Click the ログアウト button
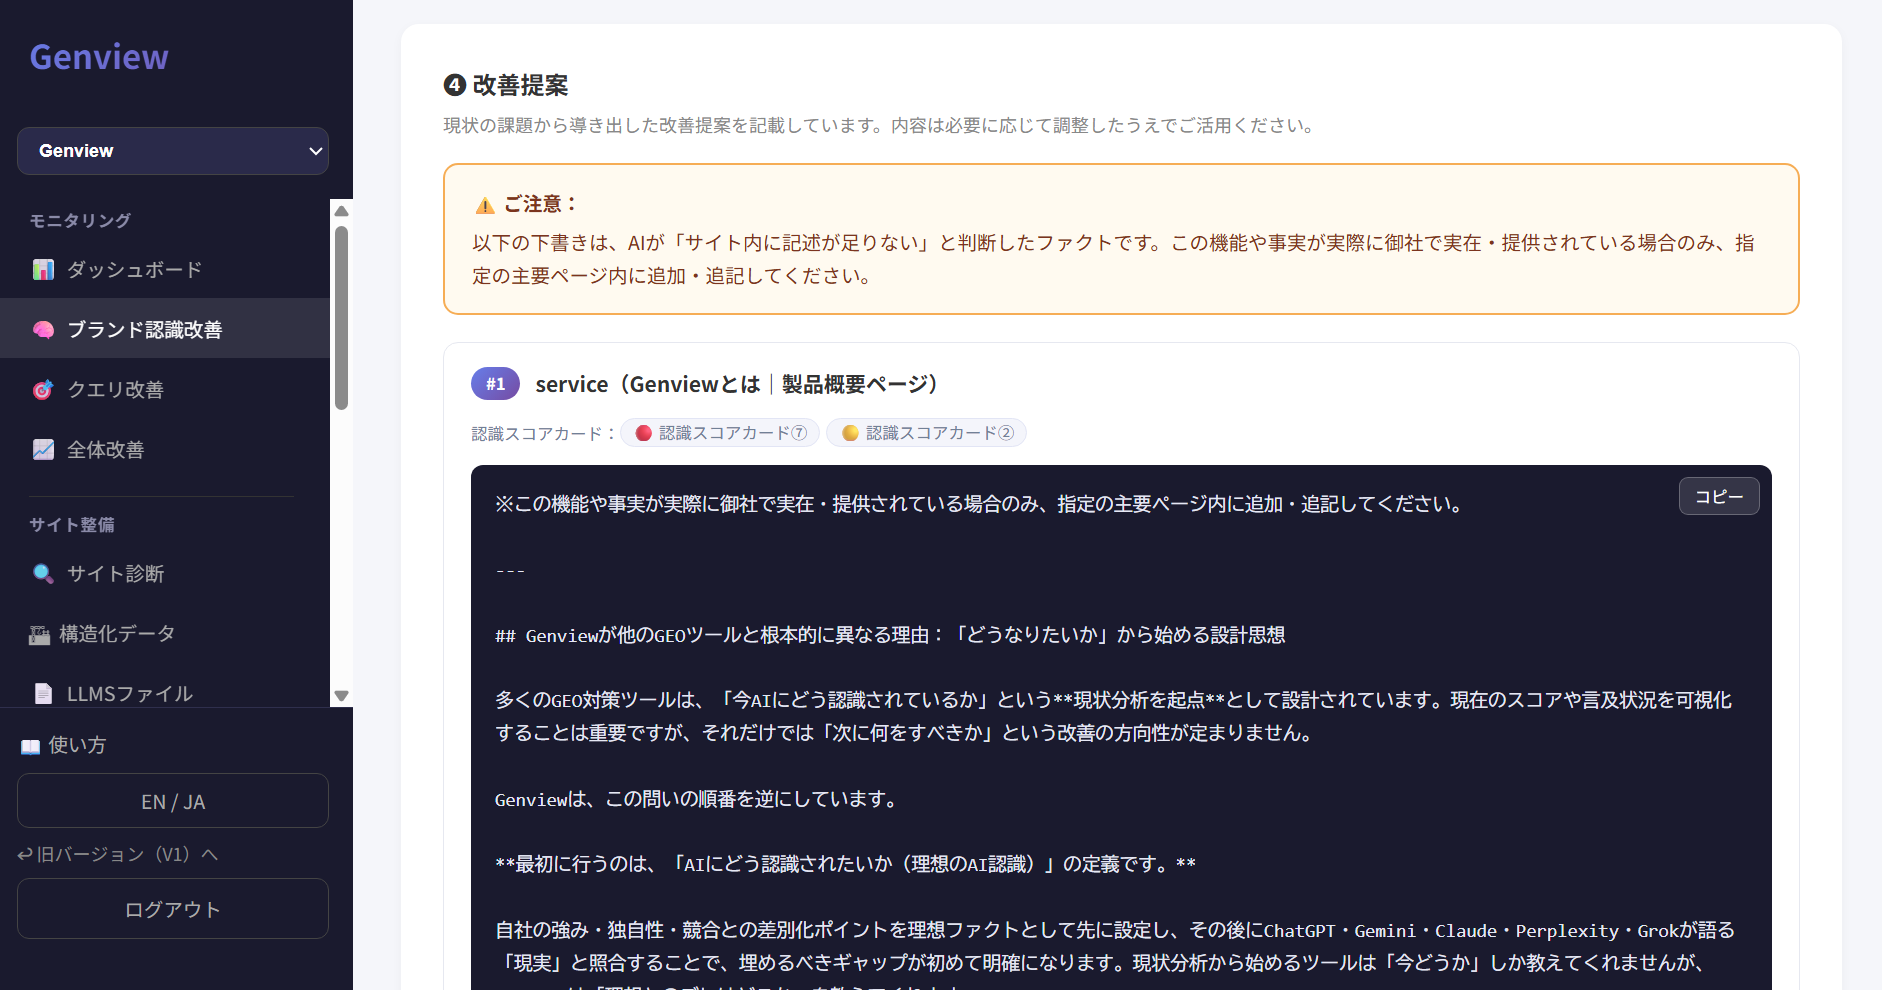Viewport: 1882px width, 990px height. click(173, 909)
